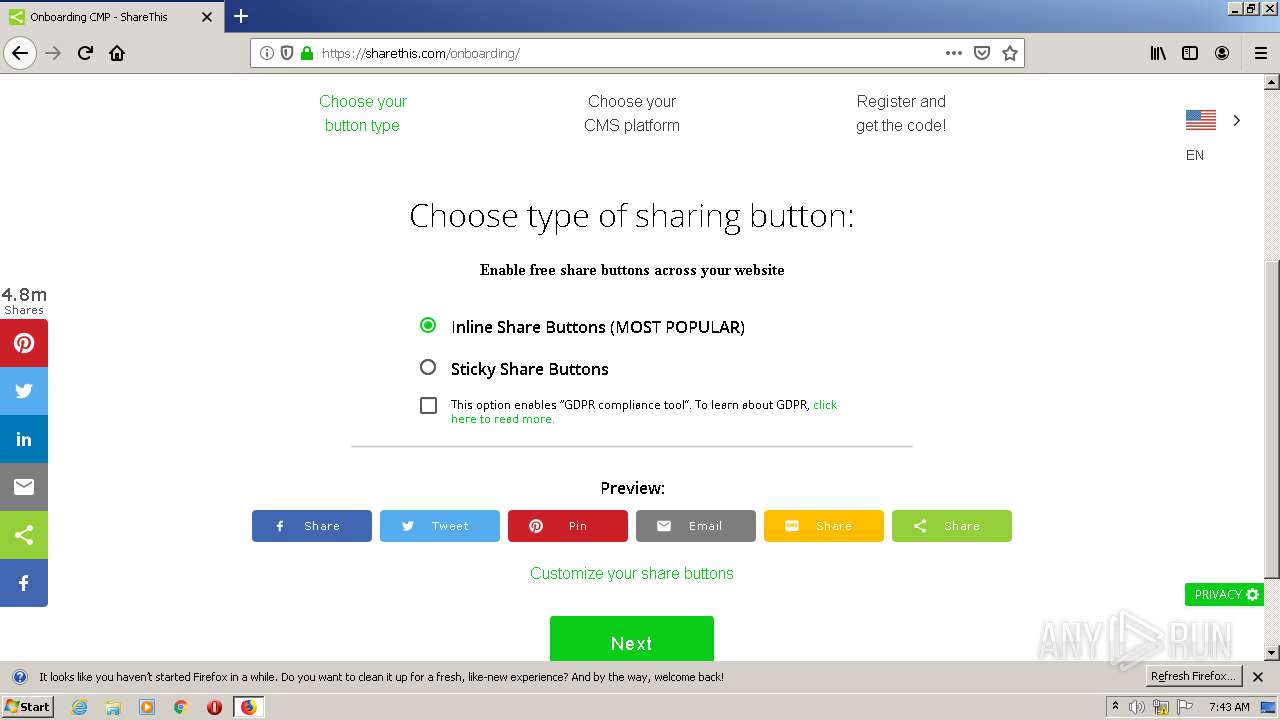Click the Tweet preview button
The width and height of the screenshot is (1280, 720).
440,526
